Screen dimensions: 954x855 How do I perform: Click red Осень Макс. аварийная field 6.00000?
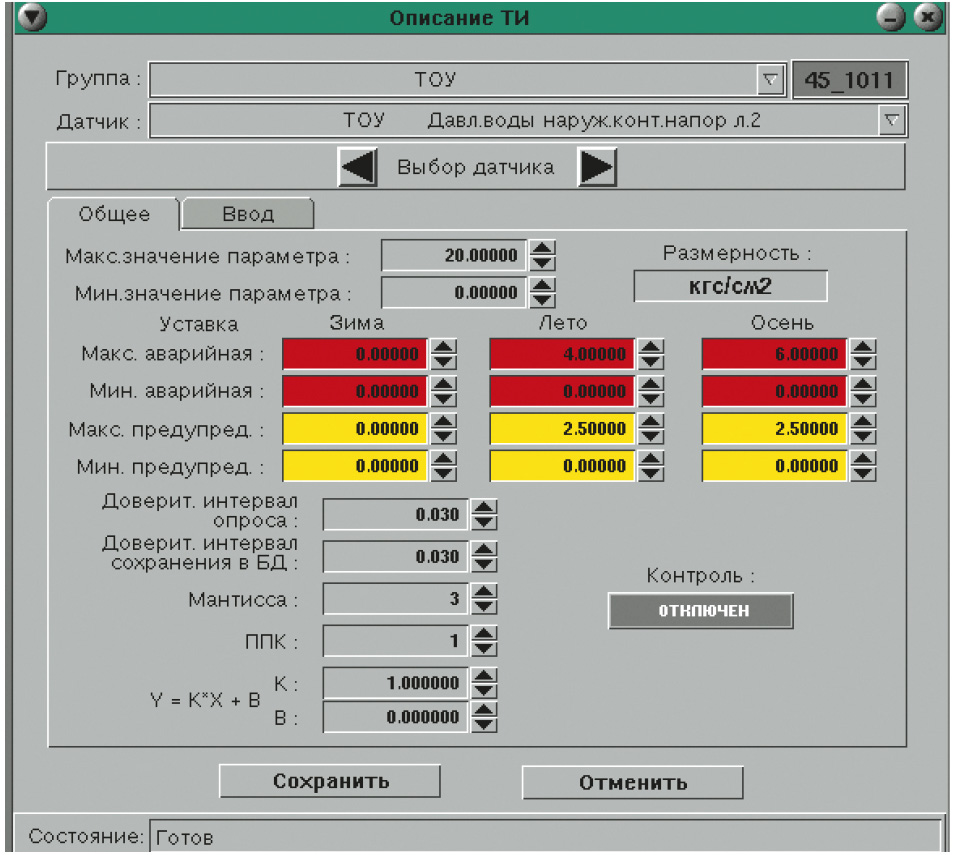coord(774,354)
